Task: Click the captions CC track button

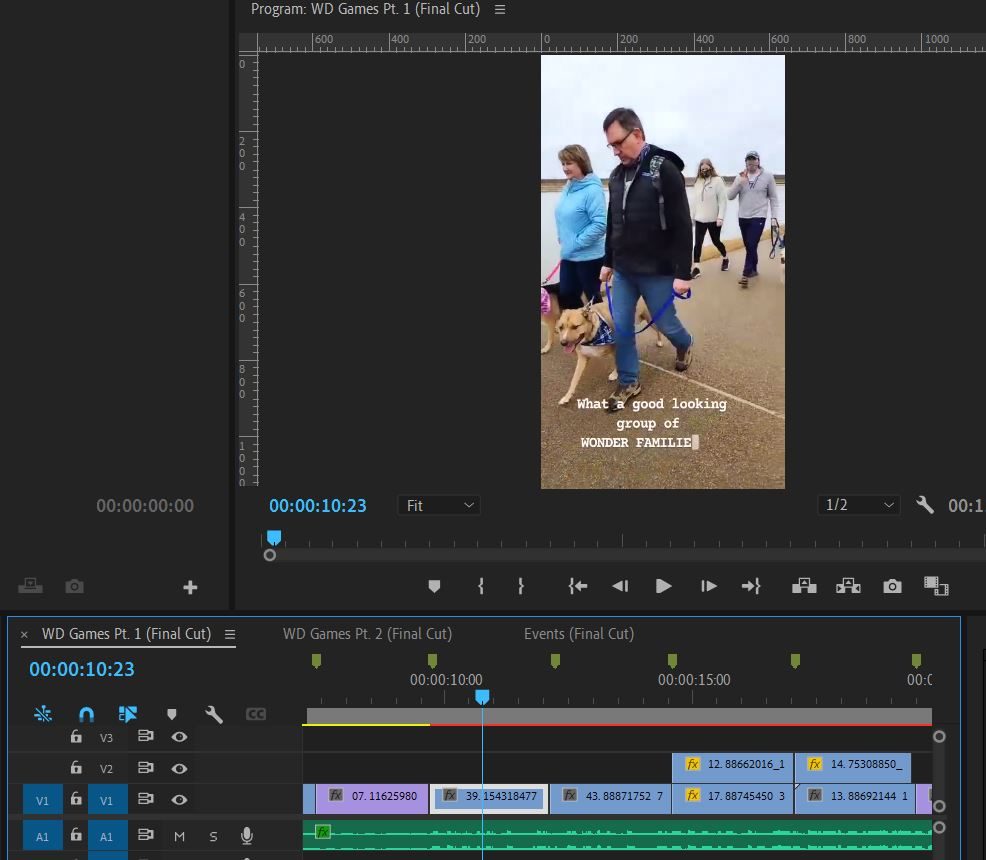Action: pos(256,714)
